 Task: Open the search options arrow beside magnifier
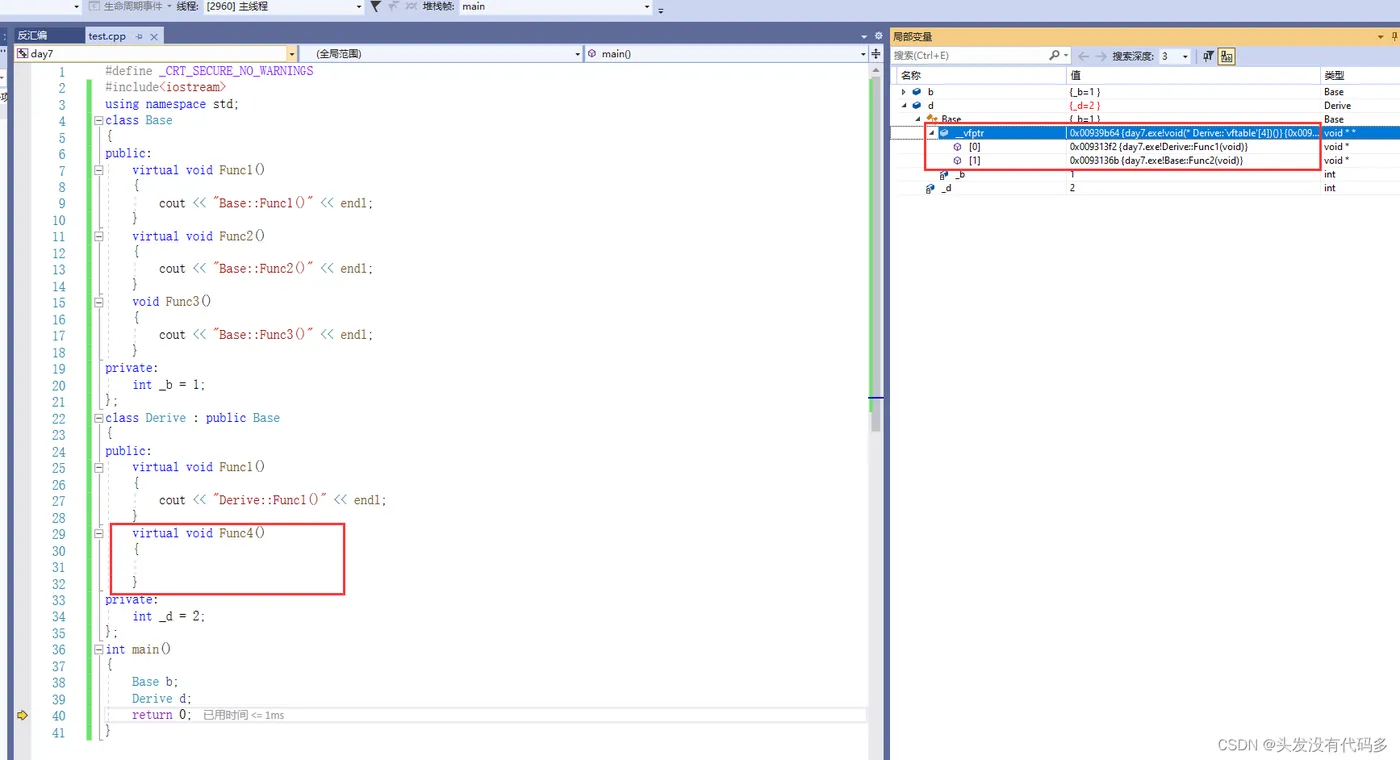tap(1066, 56)
